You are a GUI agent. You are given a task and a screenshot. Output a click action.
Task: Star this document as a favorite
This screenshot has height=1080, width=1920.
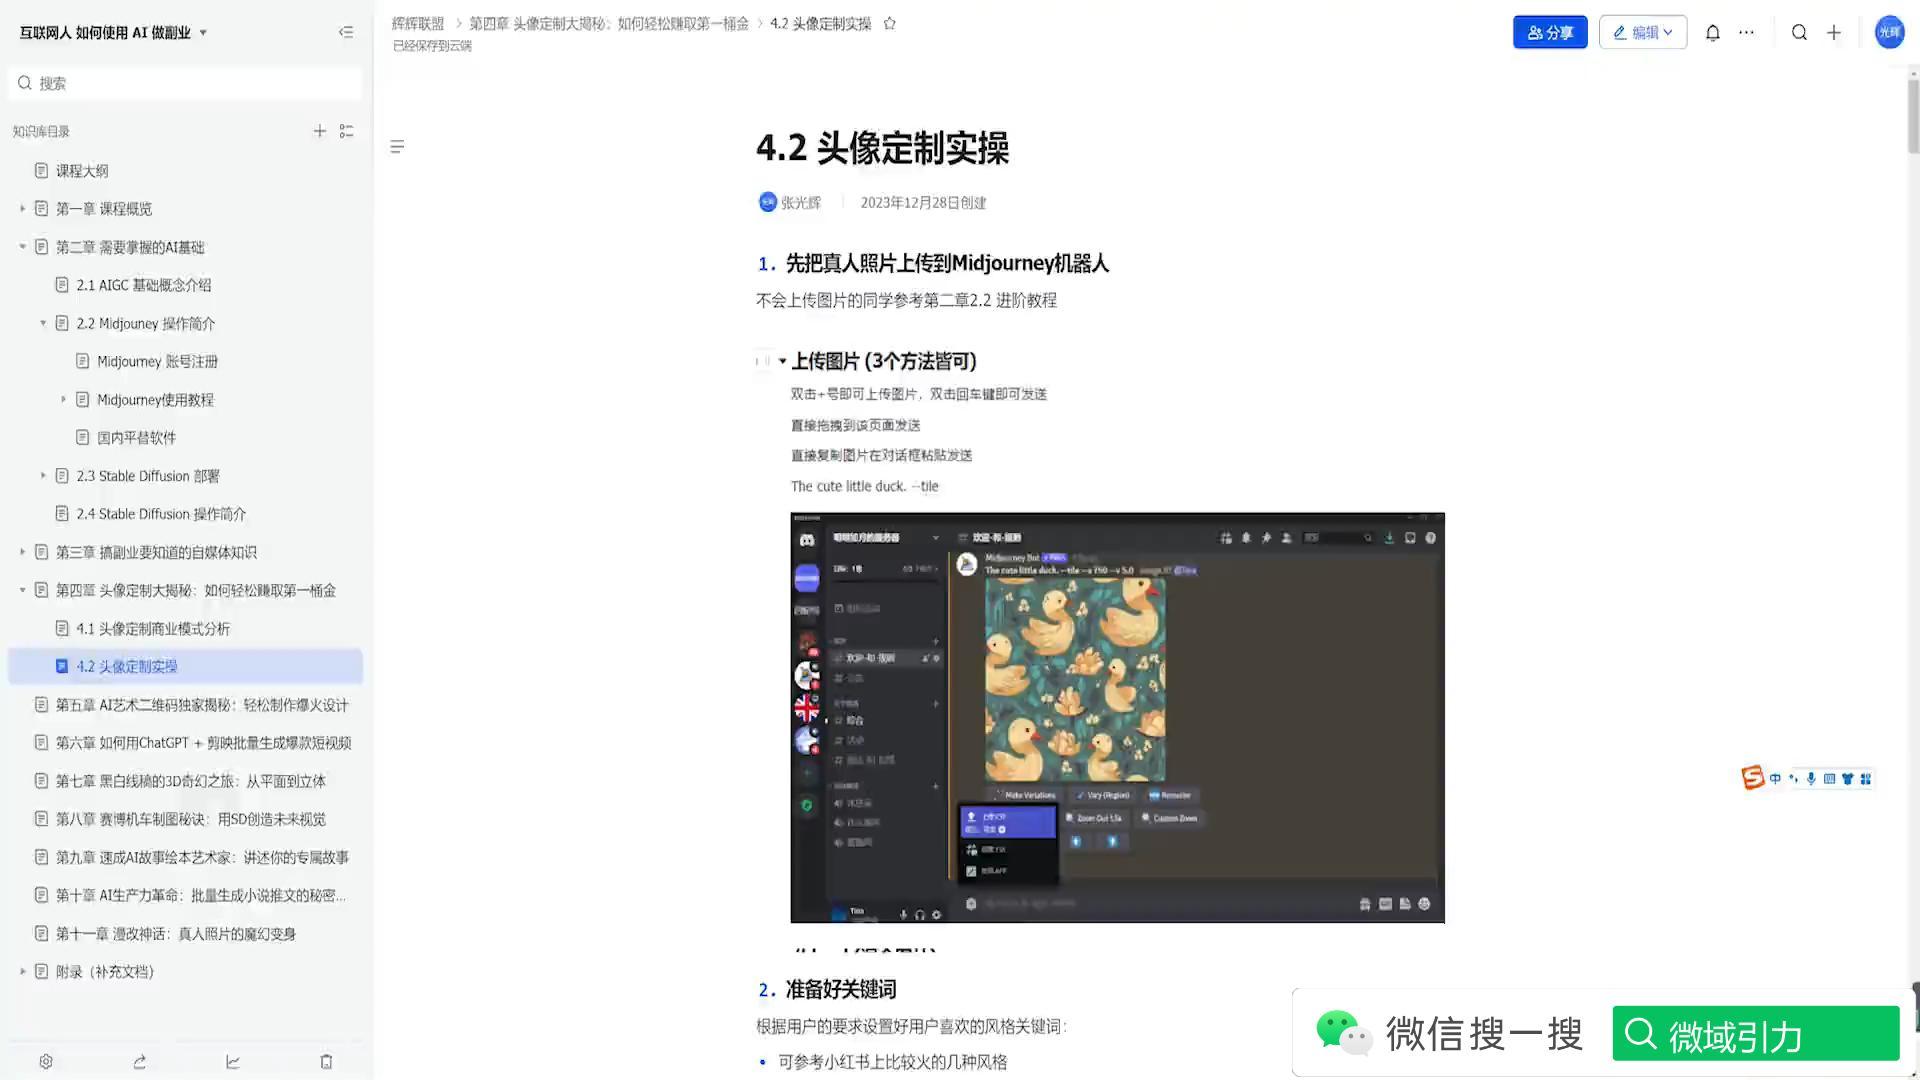click(890, 23)
